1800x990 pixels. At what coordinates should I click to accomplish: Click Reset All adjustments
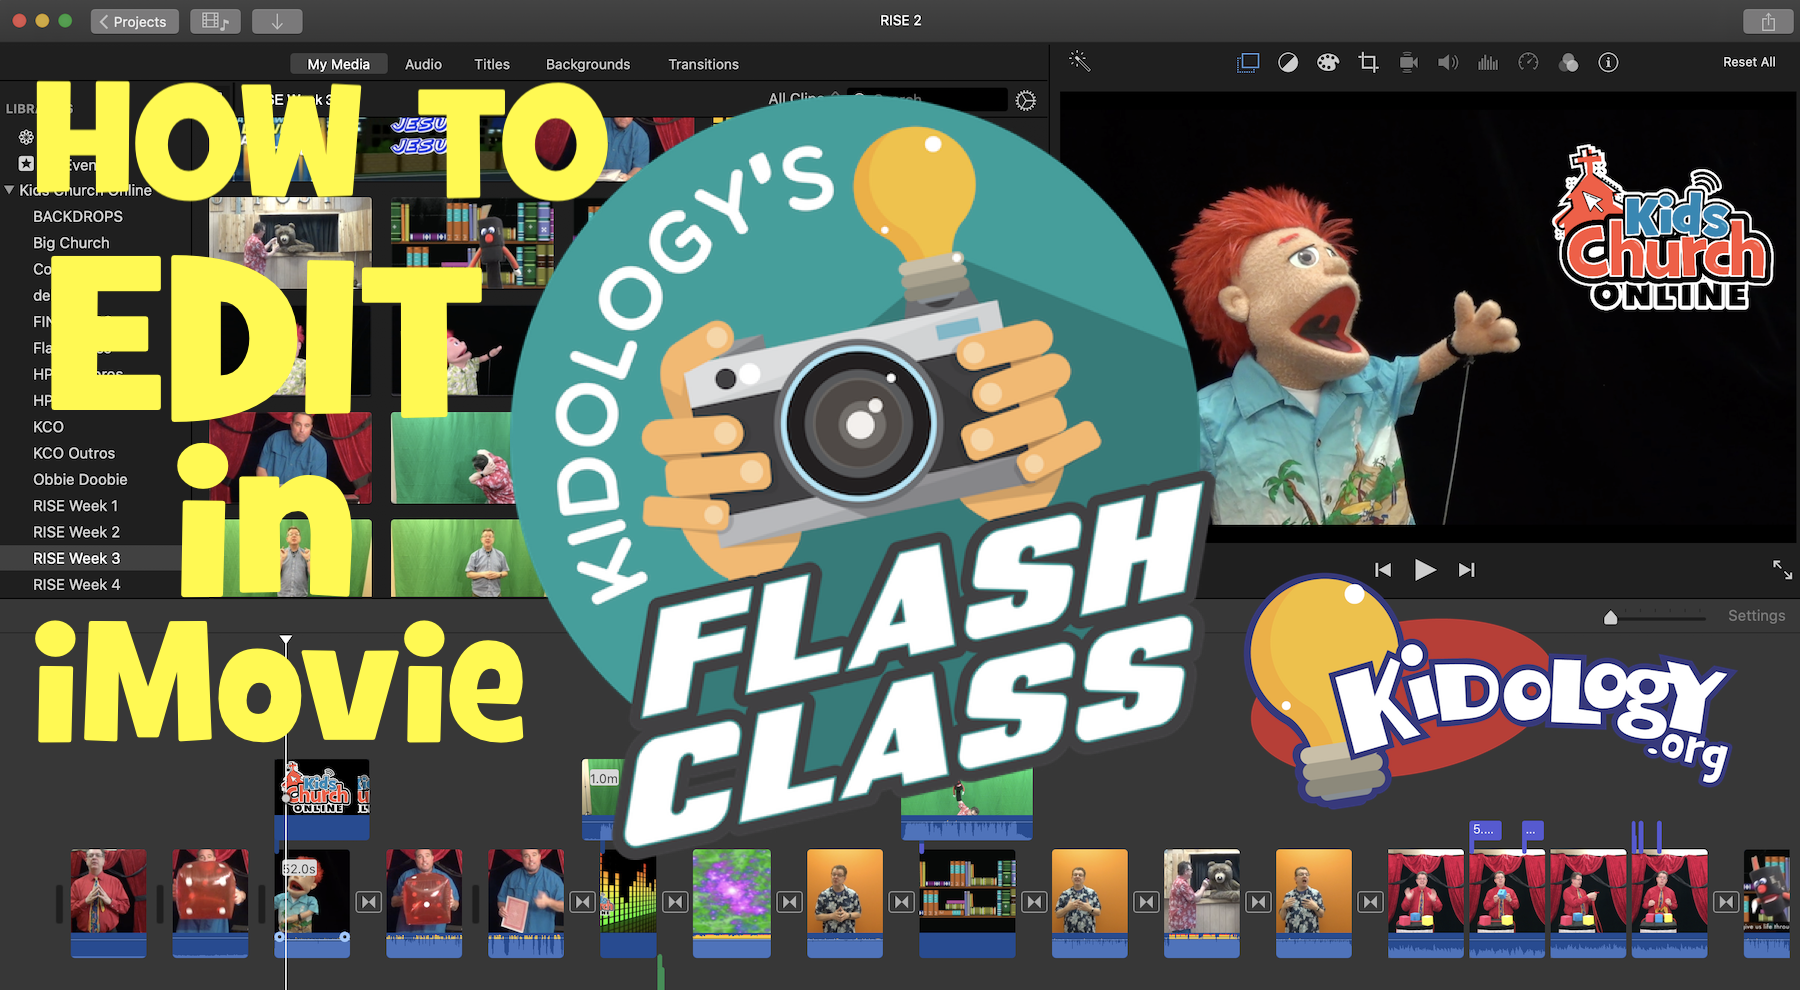click(x=1749, y=62)
